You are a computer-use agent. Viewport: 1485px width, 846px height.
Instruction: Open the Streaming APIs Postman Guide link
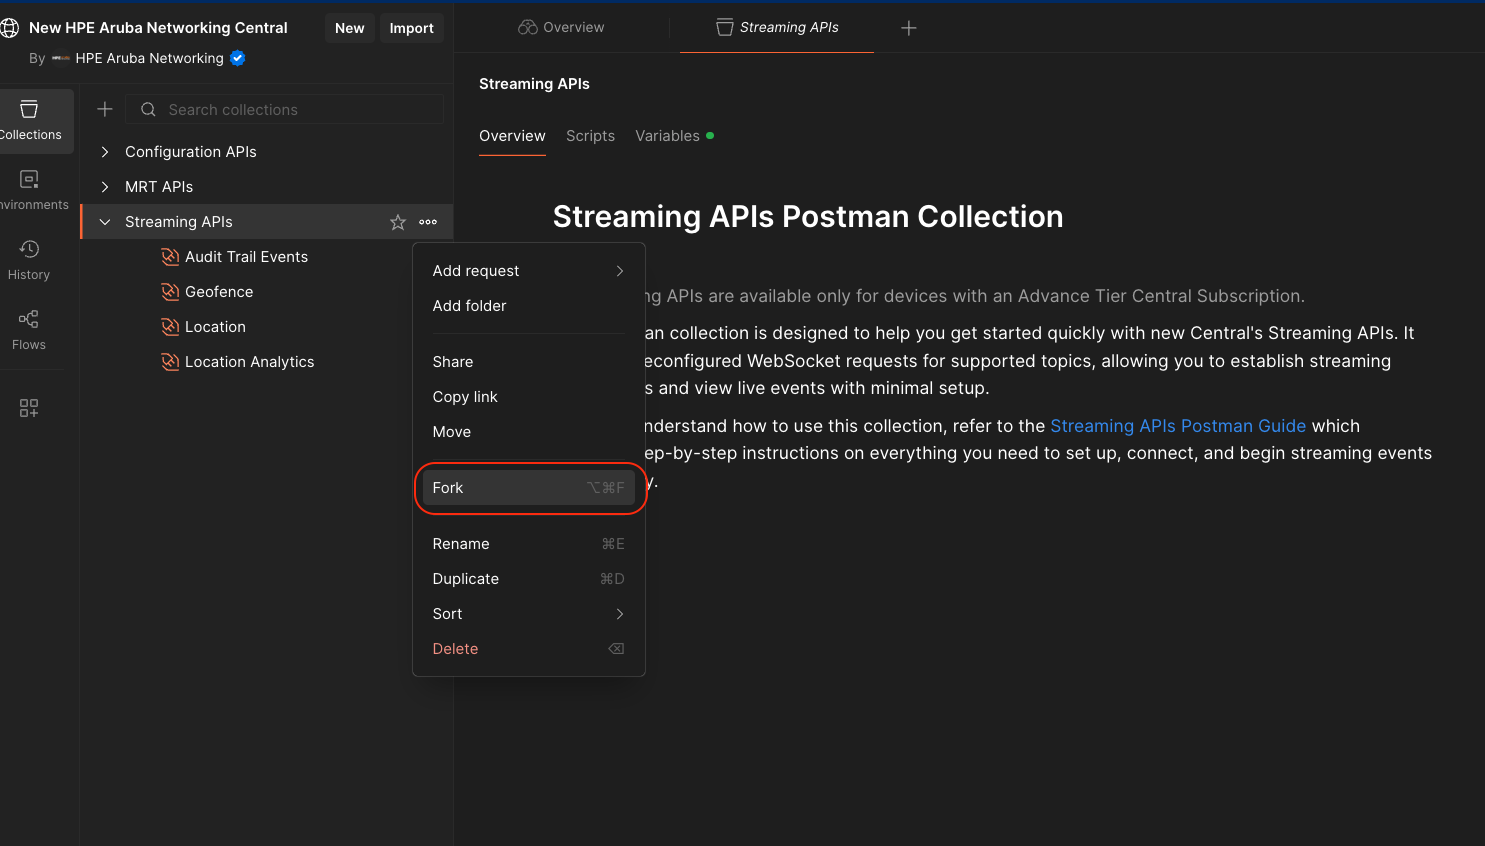(x=1178, y=426)
